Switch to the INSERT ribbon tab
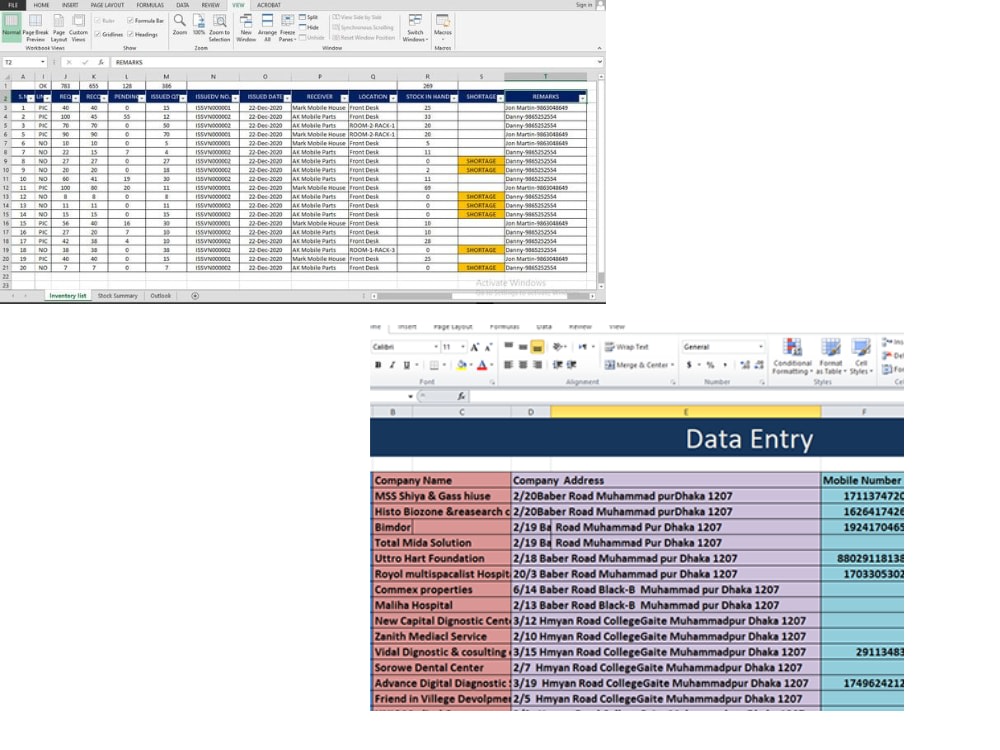Viewport: 1000px width, 750px height. point(70,5)
